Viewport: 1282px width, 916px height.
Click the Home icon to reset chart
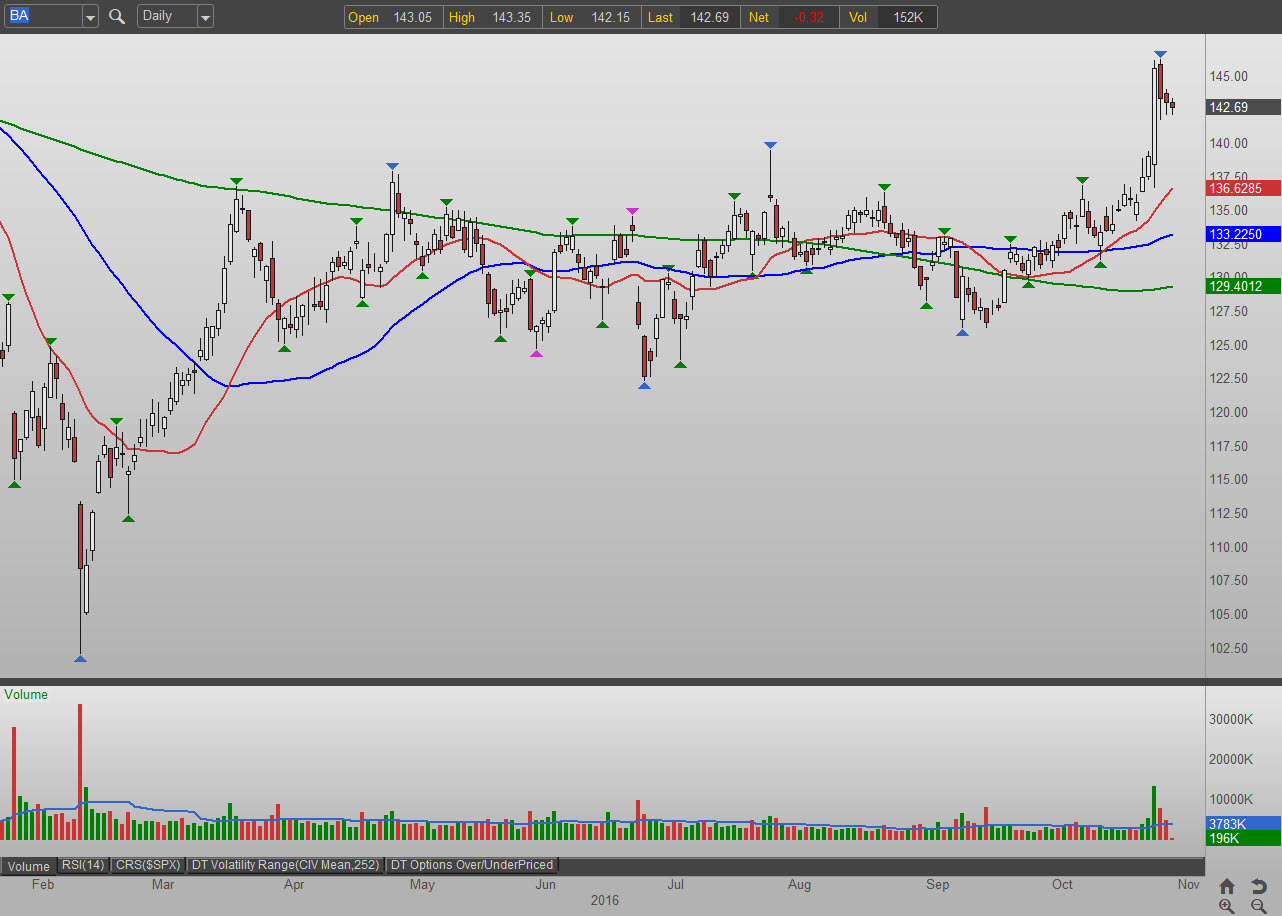(x=1227, y=886)
